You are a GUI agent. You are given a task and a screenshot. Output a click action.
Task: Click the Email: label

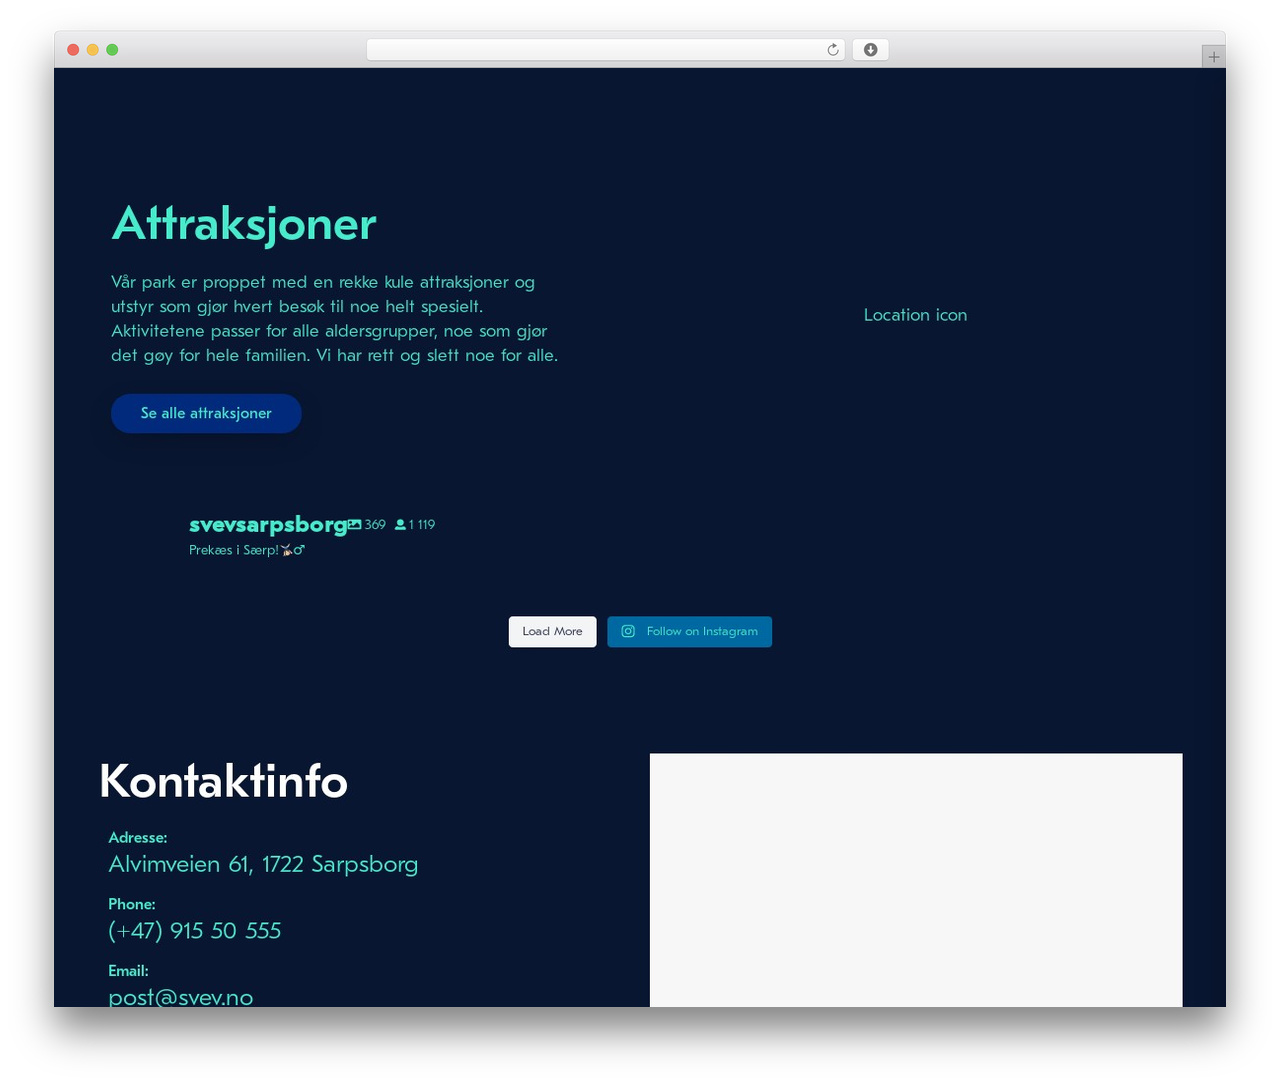128,971
